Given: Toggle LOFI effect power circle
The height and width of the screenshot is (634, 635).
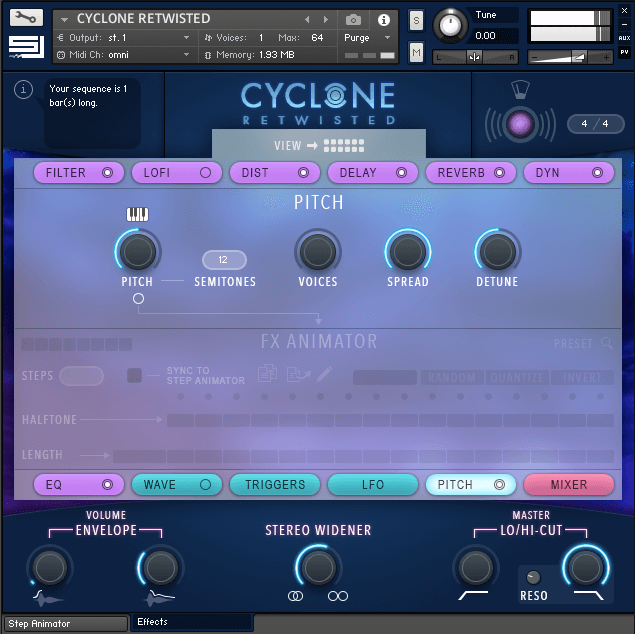Looking at the screenshot, I should point(205,173).
